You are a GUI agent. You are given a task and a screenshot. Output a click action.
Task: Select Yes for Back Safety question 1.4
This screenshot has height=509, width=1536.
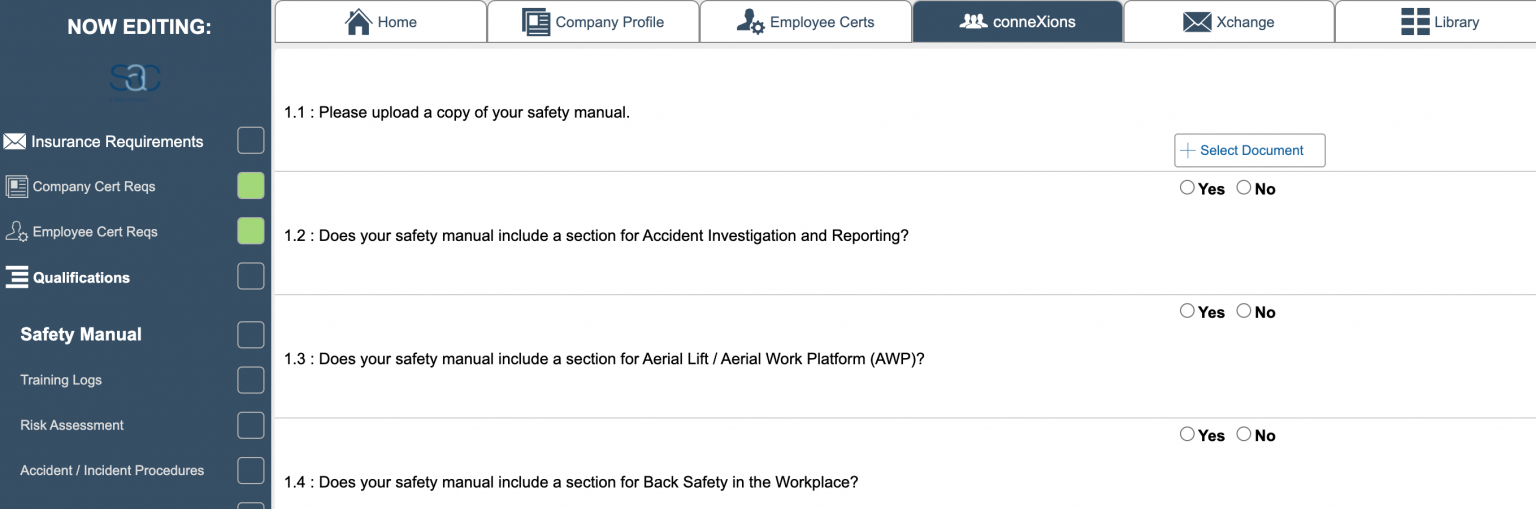pyautogui.click(x=1187, y=434)
